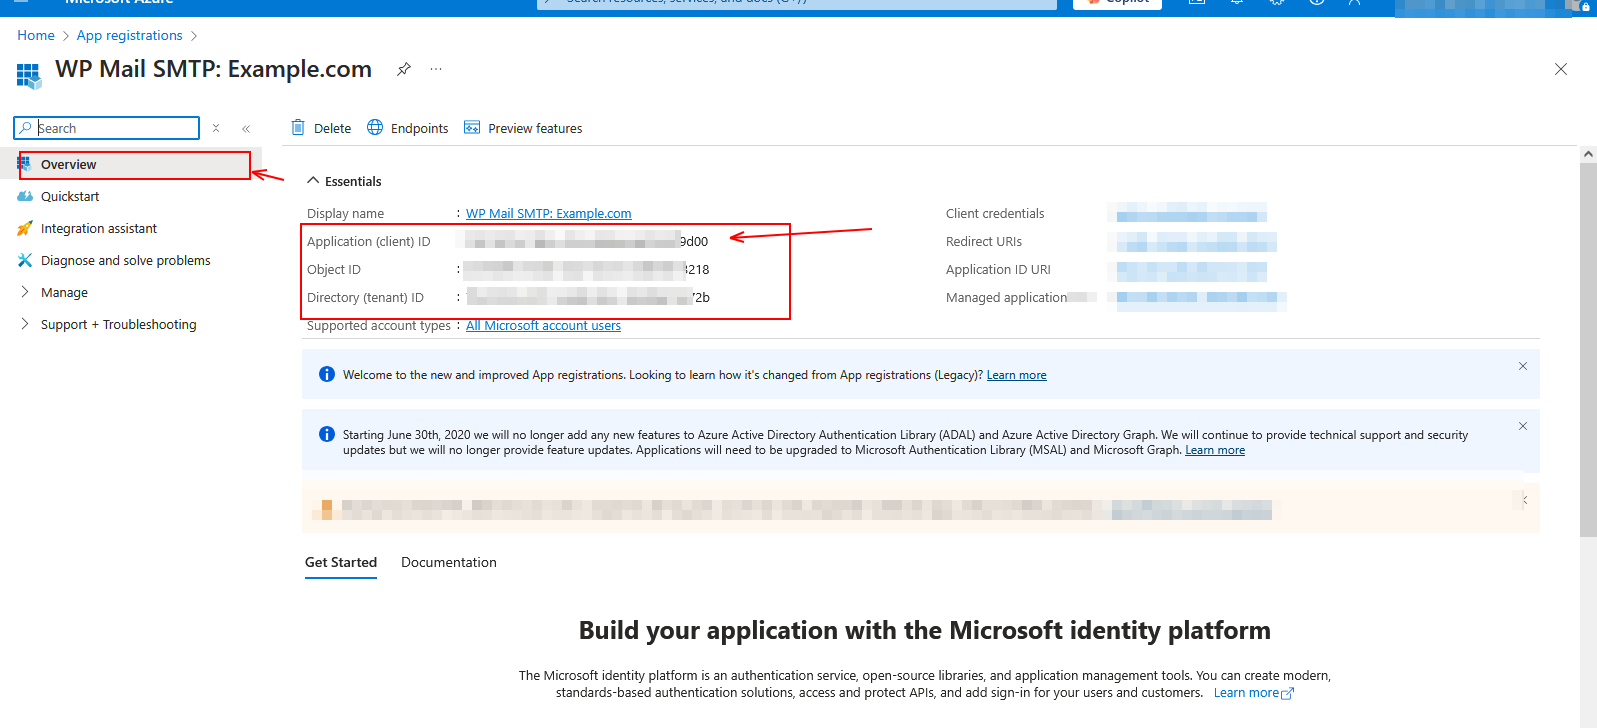Click the page title WP Mail SMTP: Example.com
The width and height of the screenshot is (1597, 728).
213,69
